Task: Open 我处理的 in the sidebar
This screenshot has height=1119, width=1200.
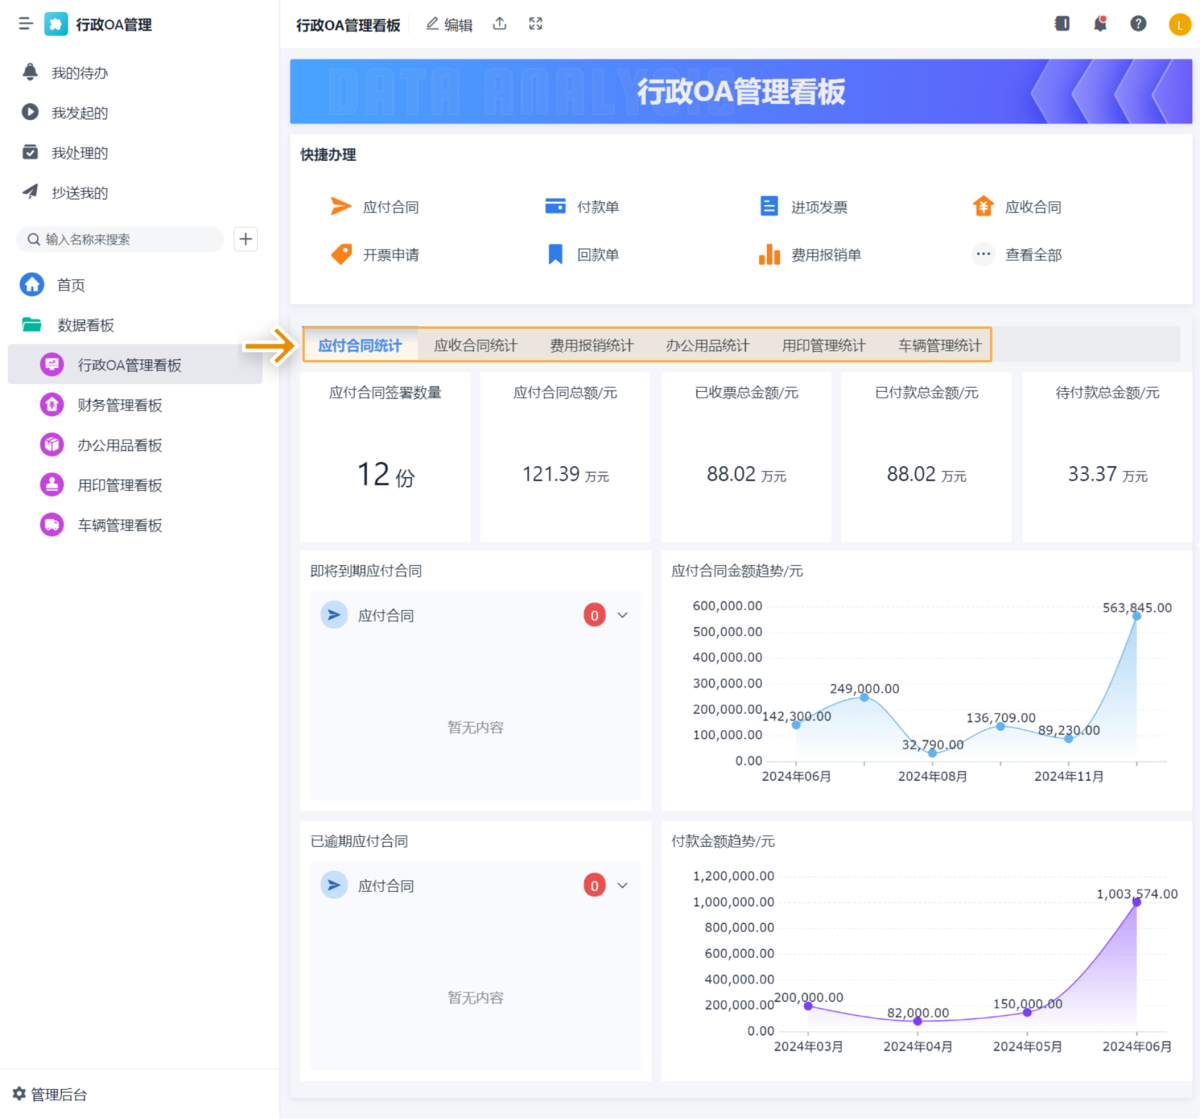Action: (x=65, y=153)
